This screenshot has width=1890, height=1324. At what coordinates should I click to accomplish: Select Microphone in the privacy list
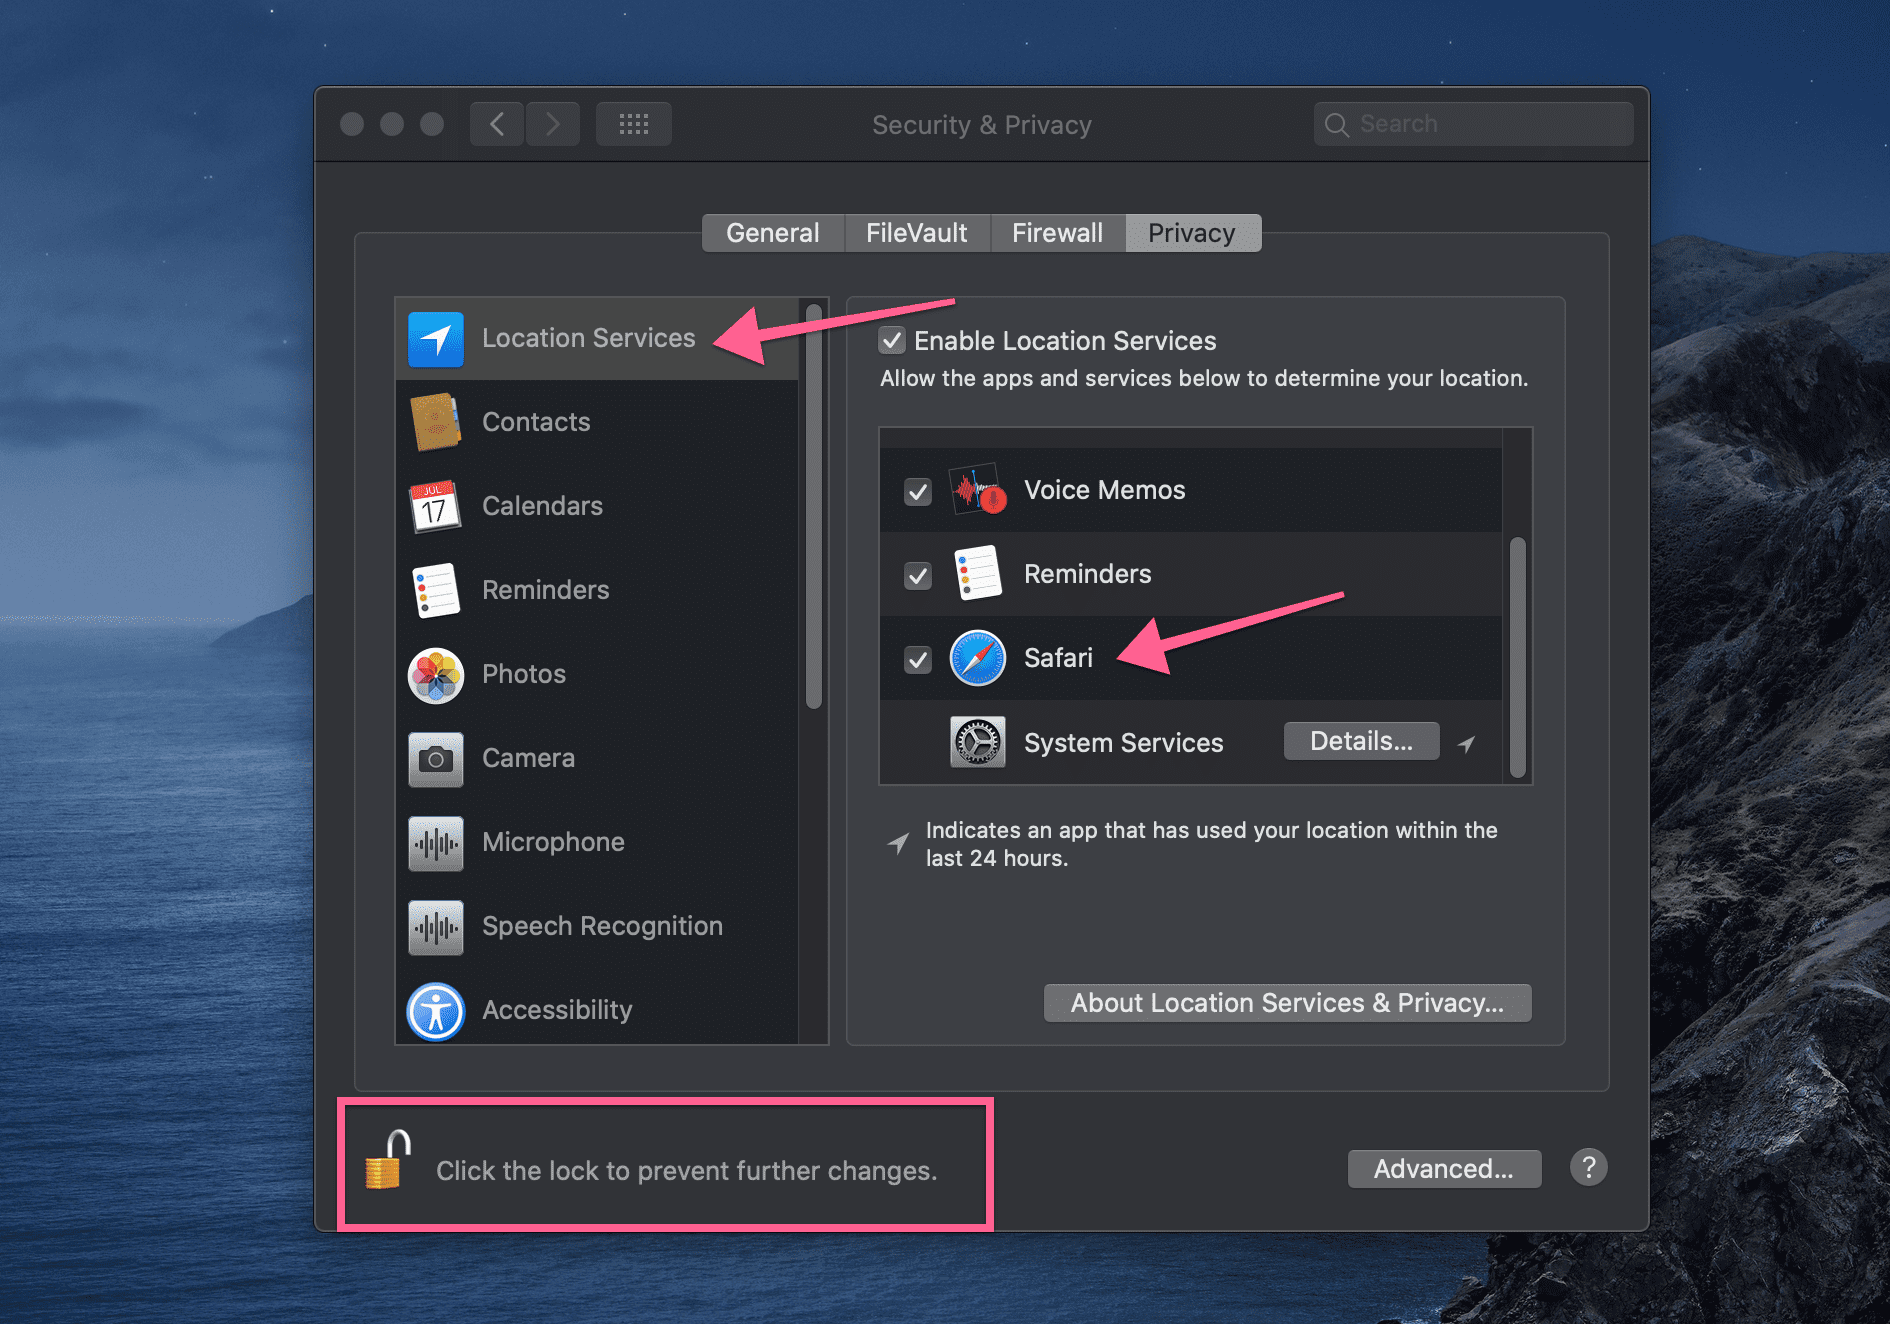(554, 842)
